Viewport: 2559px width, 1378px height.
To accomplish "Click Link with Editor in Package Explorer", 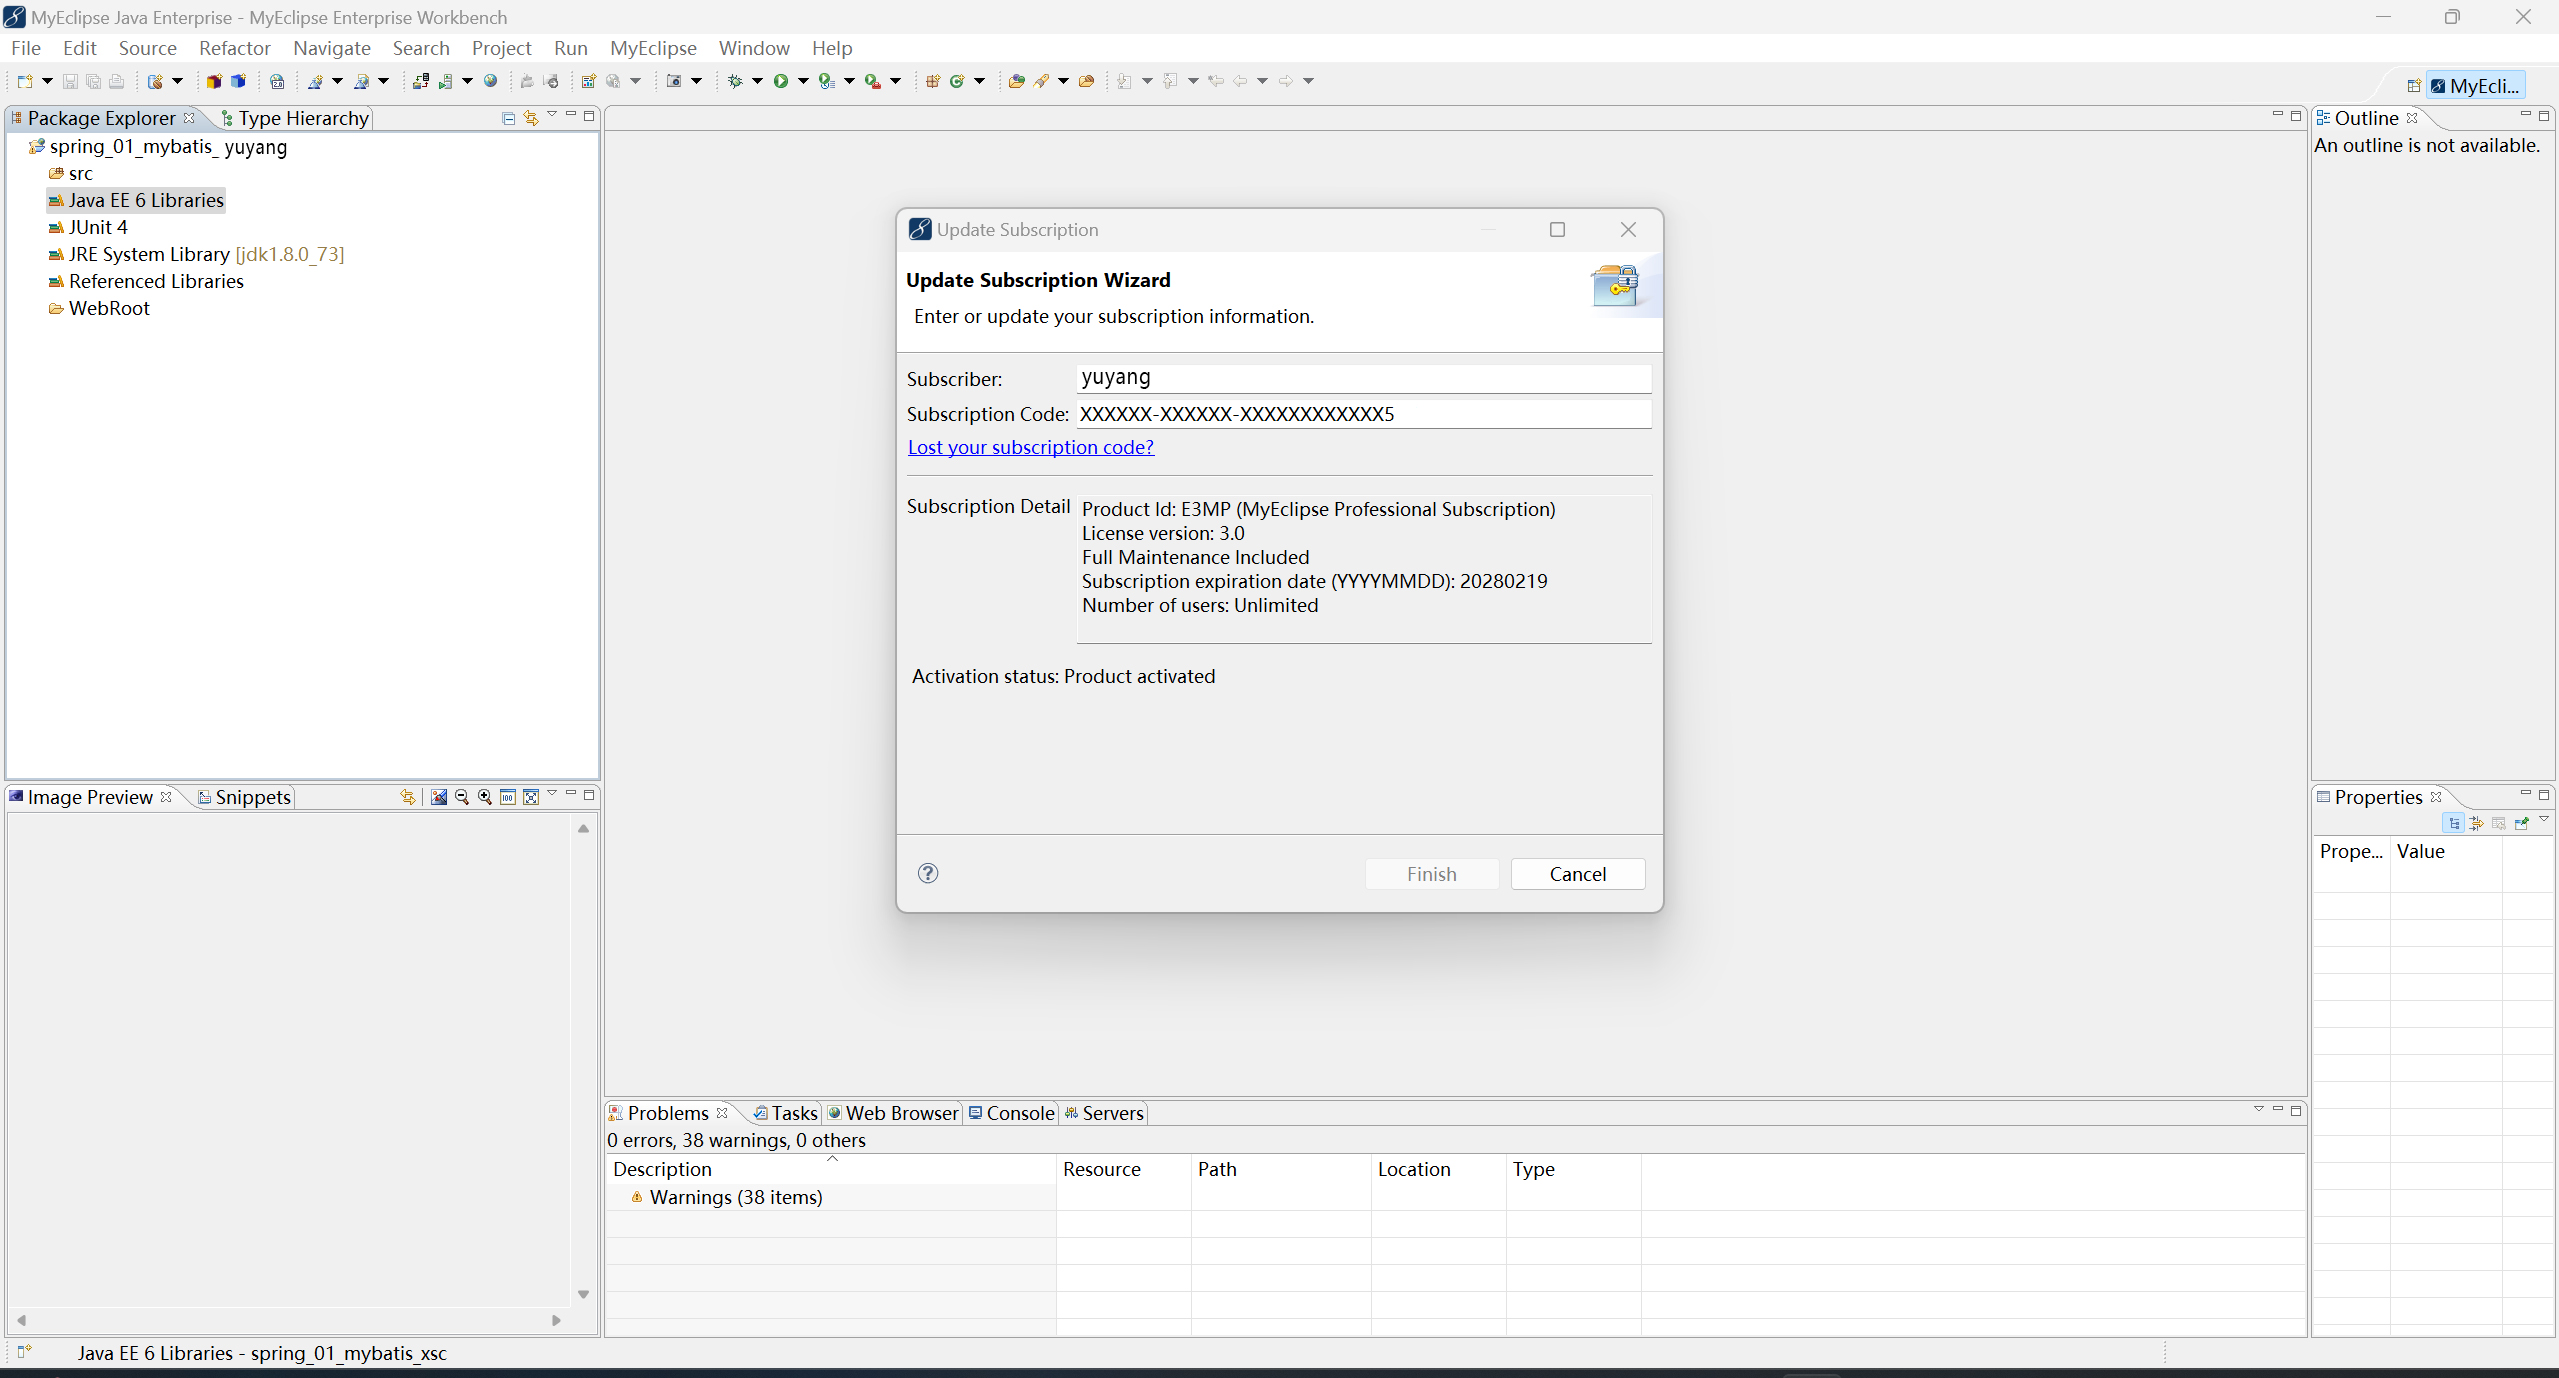I will point(531,118).
